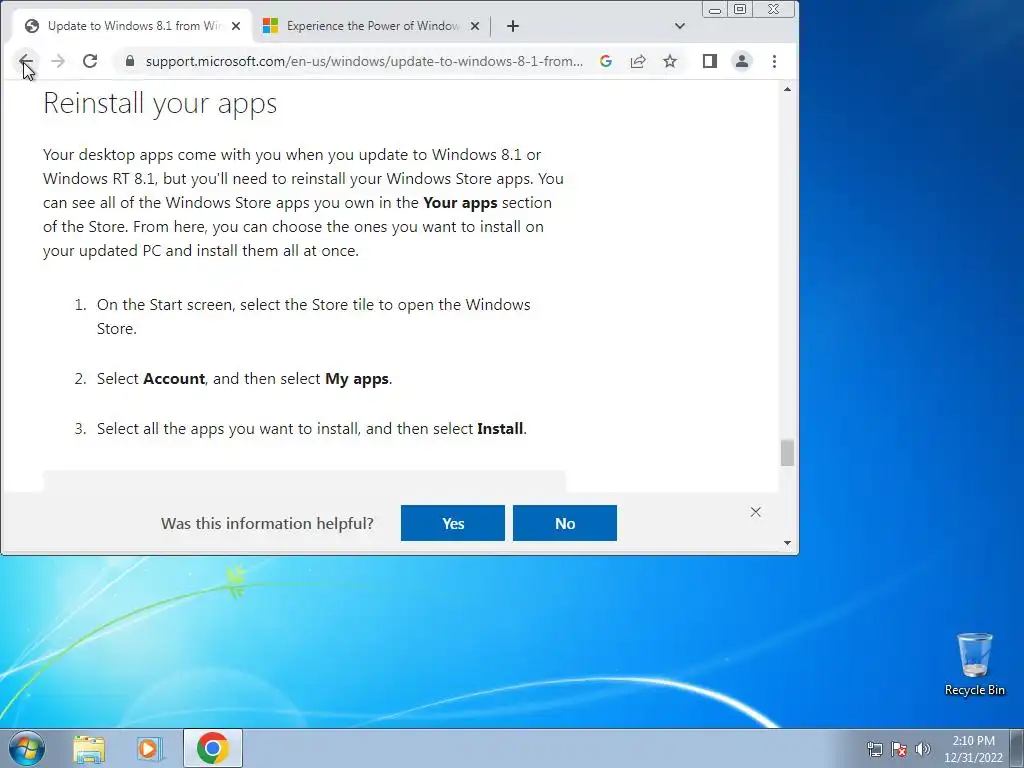Open the Chrome side panel
Image resolution: width=1024 pixels, height=768 pixels.
pos(710,61)
